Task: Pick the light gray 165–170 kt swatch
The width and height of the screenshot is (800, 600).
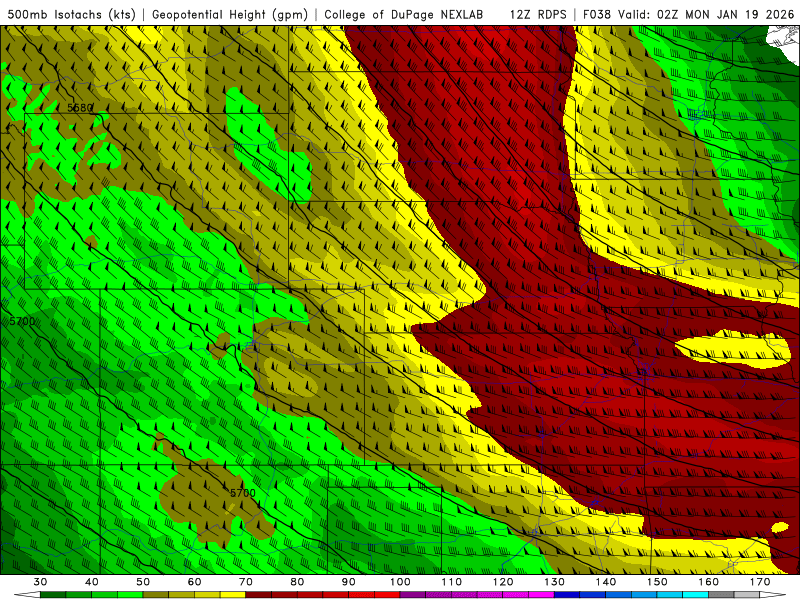Action: (x=747, y=595)
